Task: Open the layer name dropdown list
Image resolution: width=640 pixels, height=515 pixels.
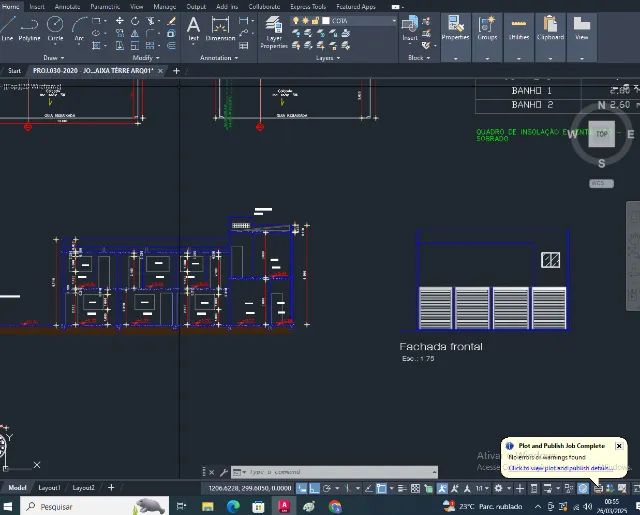Action: click(393, 20)
